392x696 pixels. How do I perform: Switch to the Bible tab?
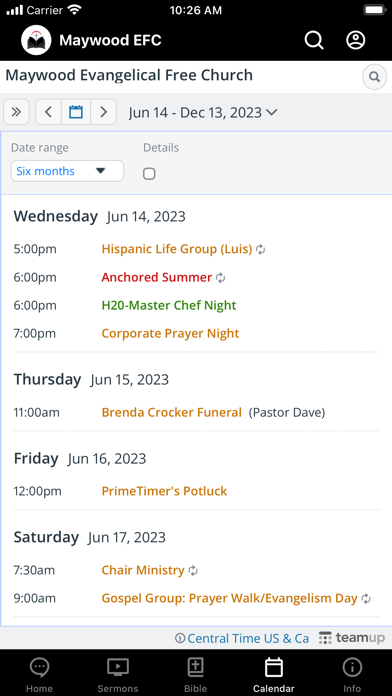tap(196, 675)
